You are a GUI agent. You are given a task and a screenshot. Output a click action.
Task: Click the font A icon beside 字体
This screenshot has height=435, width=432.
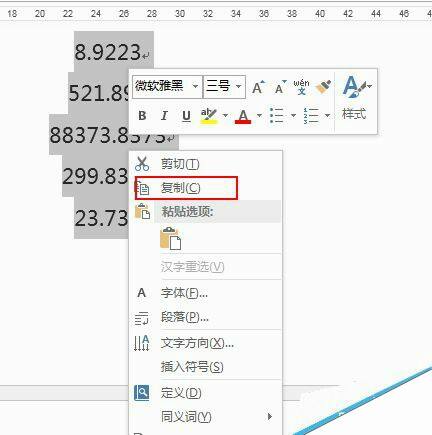tap(142, 293)
